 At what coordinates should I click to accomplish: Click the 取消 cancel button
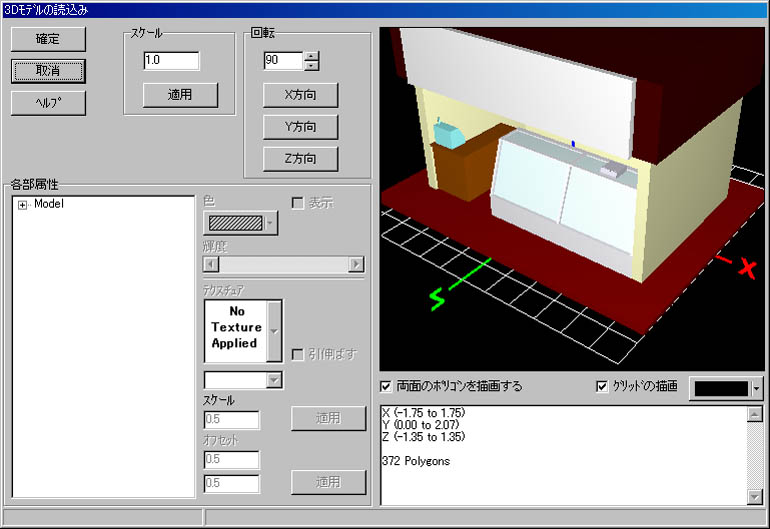pos(48,71)
